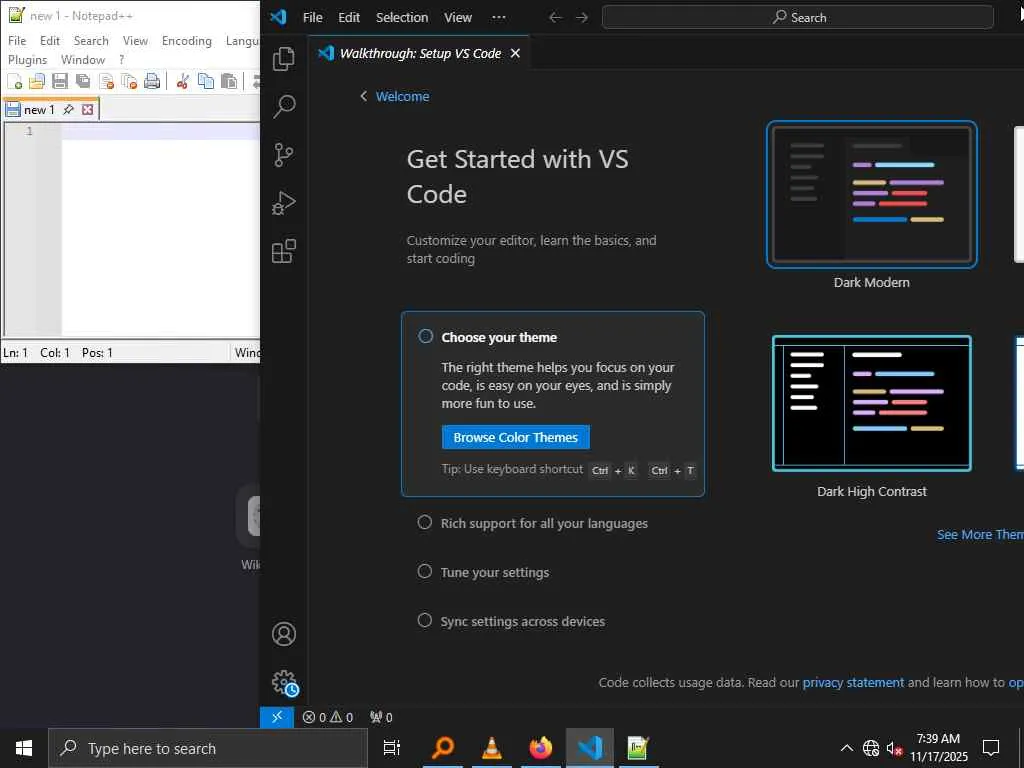Open the Search view in the activity bar

pos(283,106)
